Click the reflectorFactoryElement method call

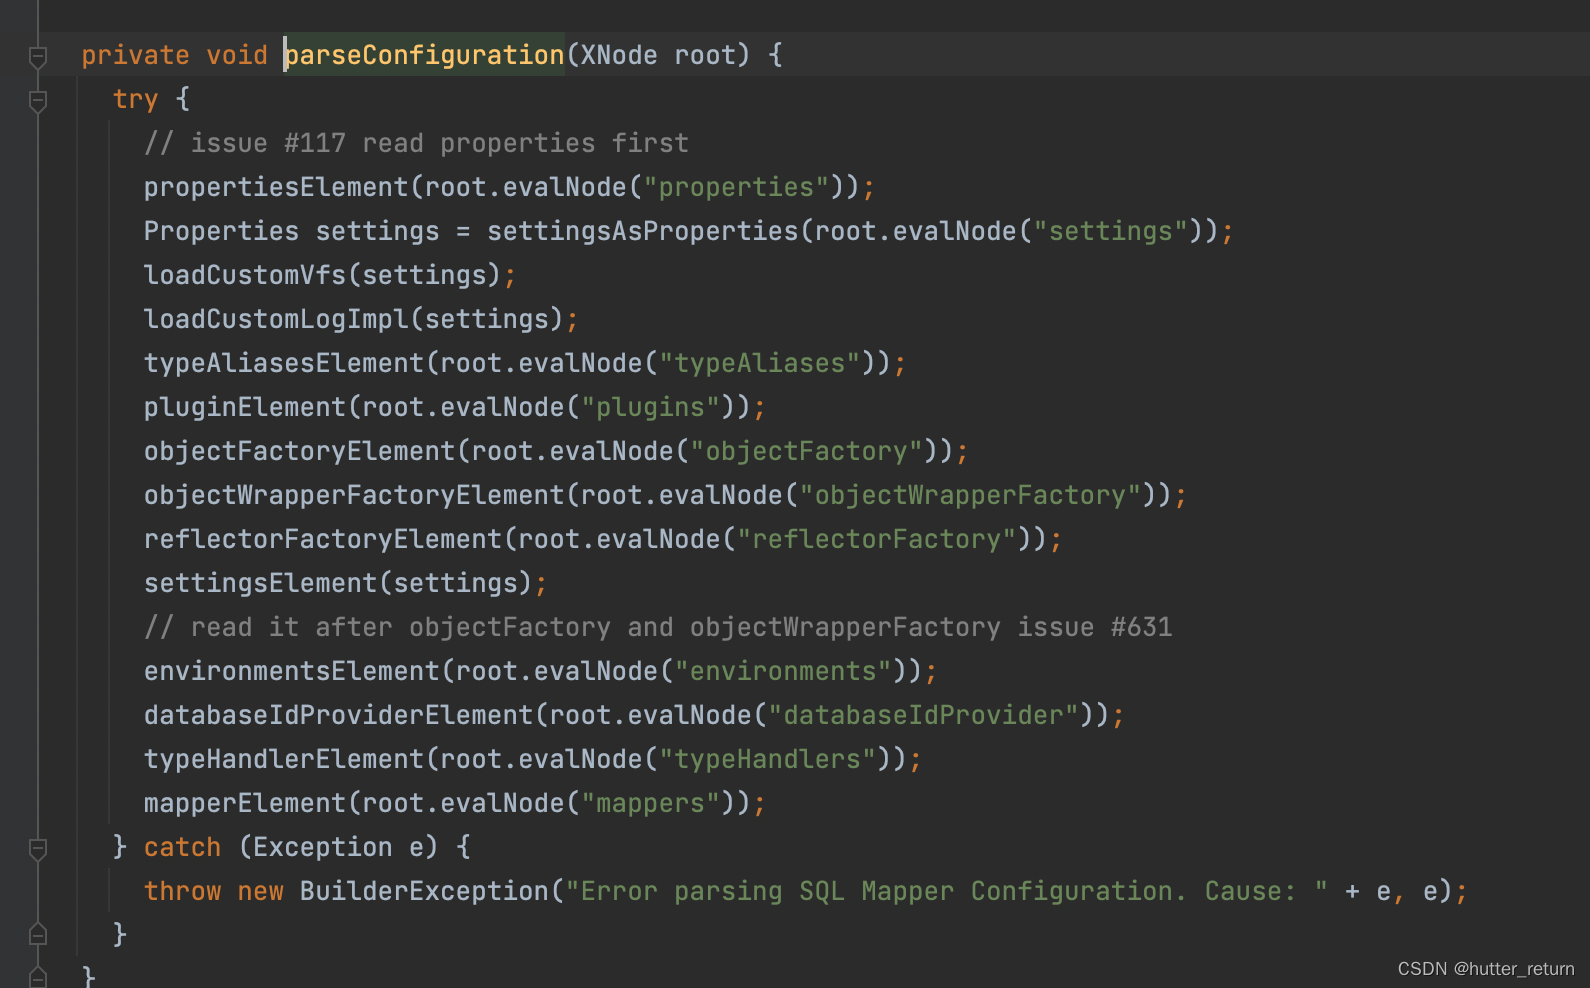(323, 539)
